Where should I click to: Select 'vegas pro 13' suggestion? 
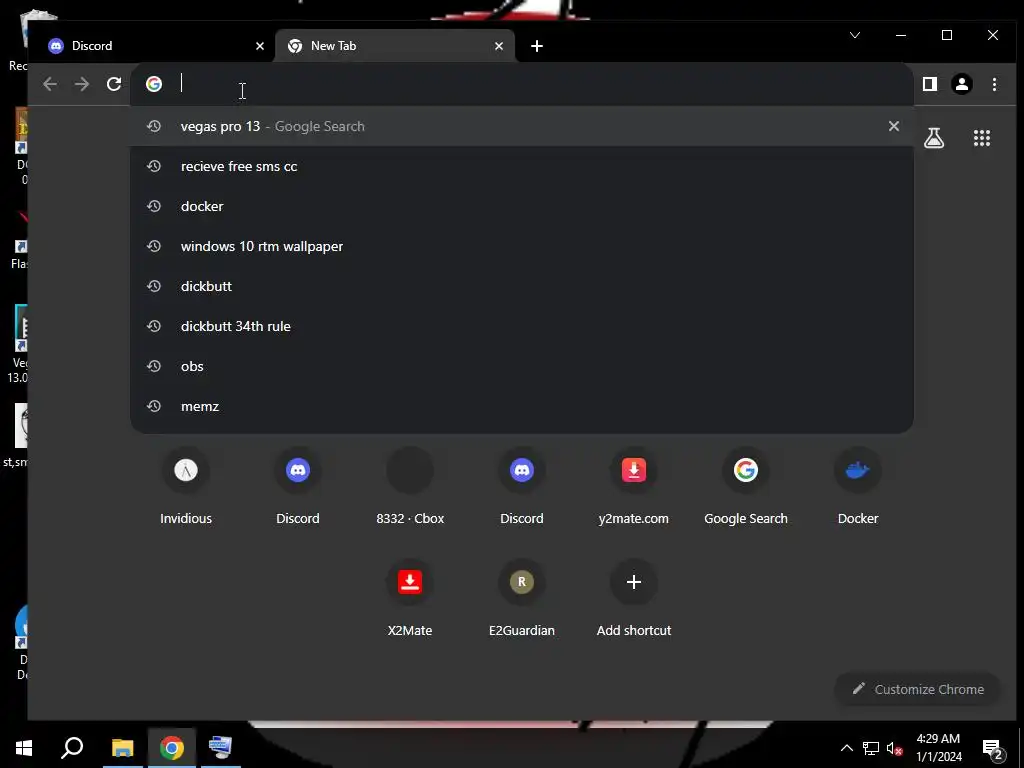click(521, 126)
